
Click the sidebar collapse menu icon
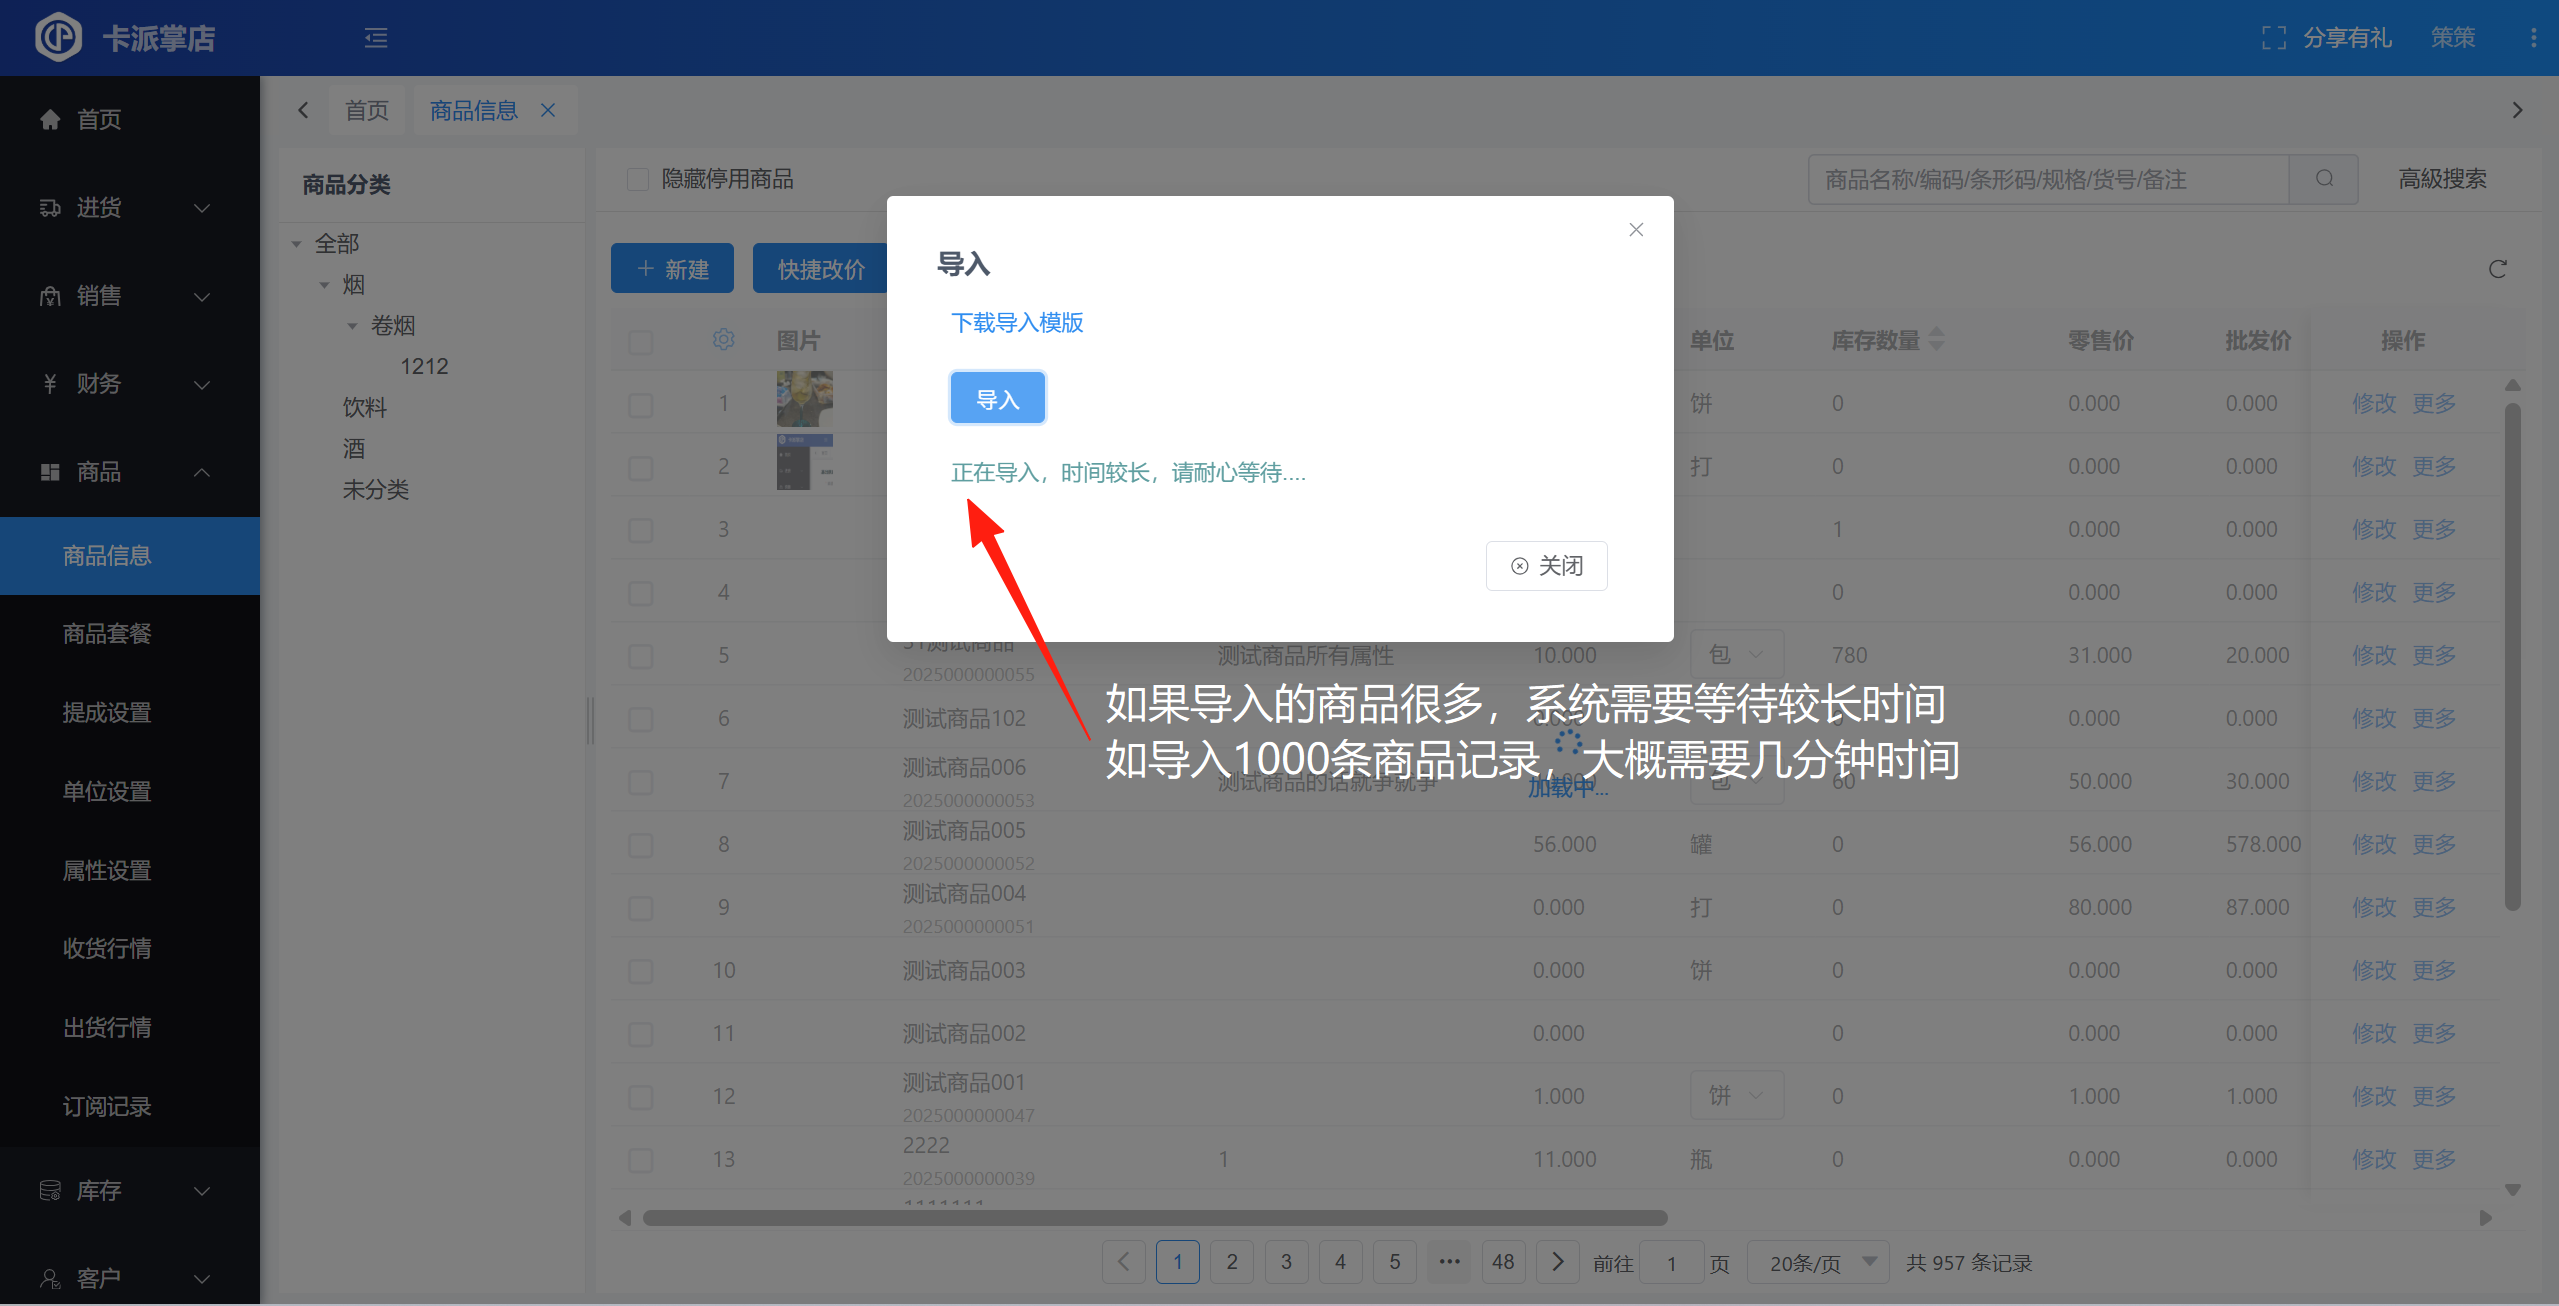coord(376,38)
